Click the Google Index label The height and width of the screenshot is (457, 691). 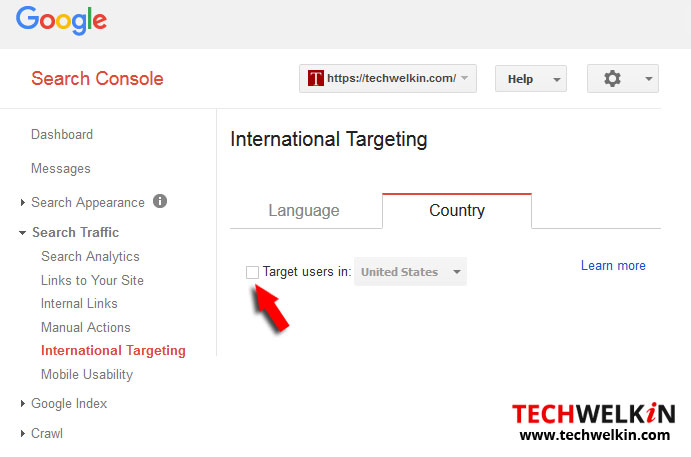pos(69,404)
